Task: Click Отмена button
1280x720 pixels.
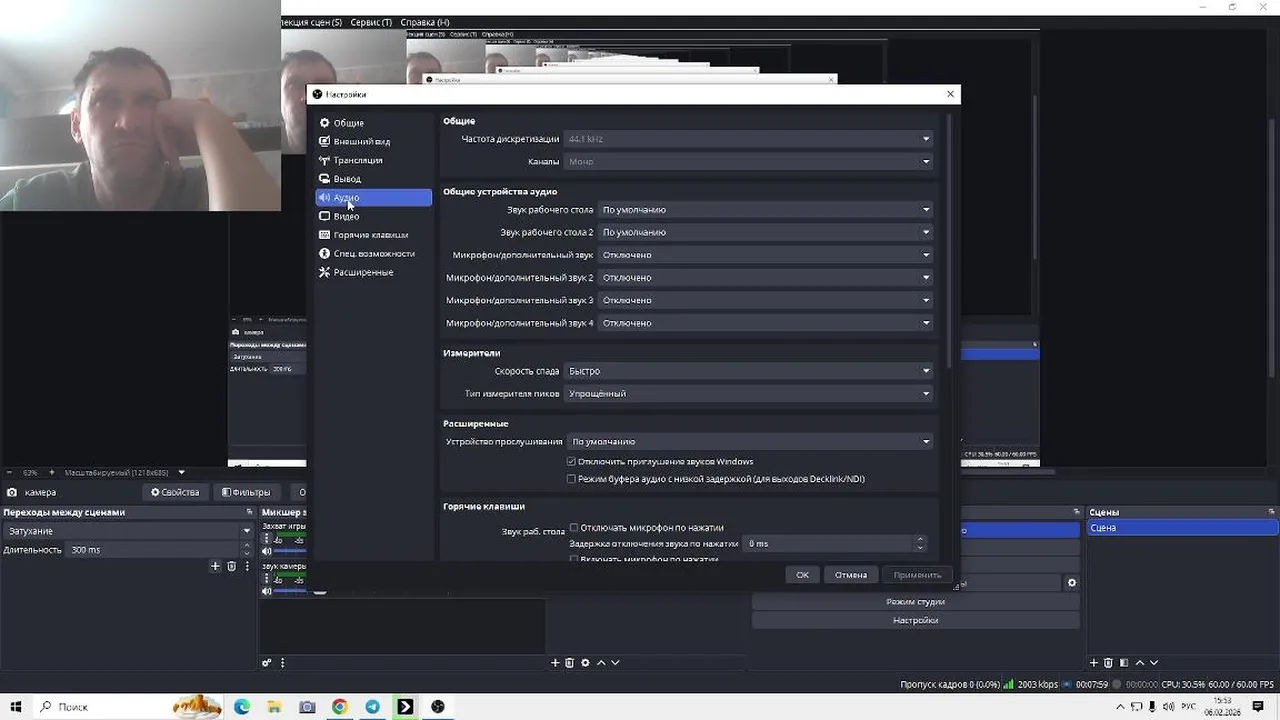Action: (x=851, y=575)
